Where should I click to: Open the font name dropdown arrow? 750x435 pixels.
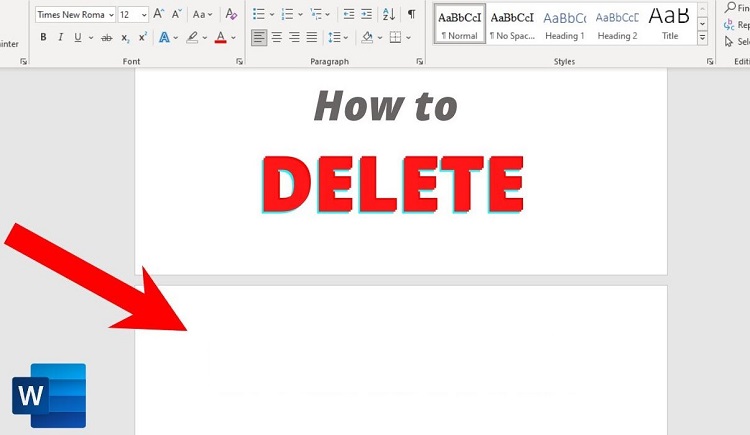click(111, 15)
